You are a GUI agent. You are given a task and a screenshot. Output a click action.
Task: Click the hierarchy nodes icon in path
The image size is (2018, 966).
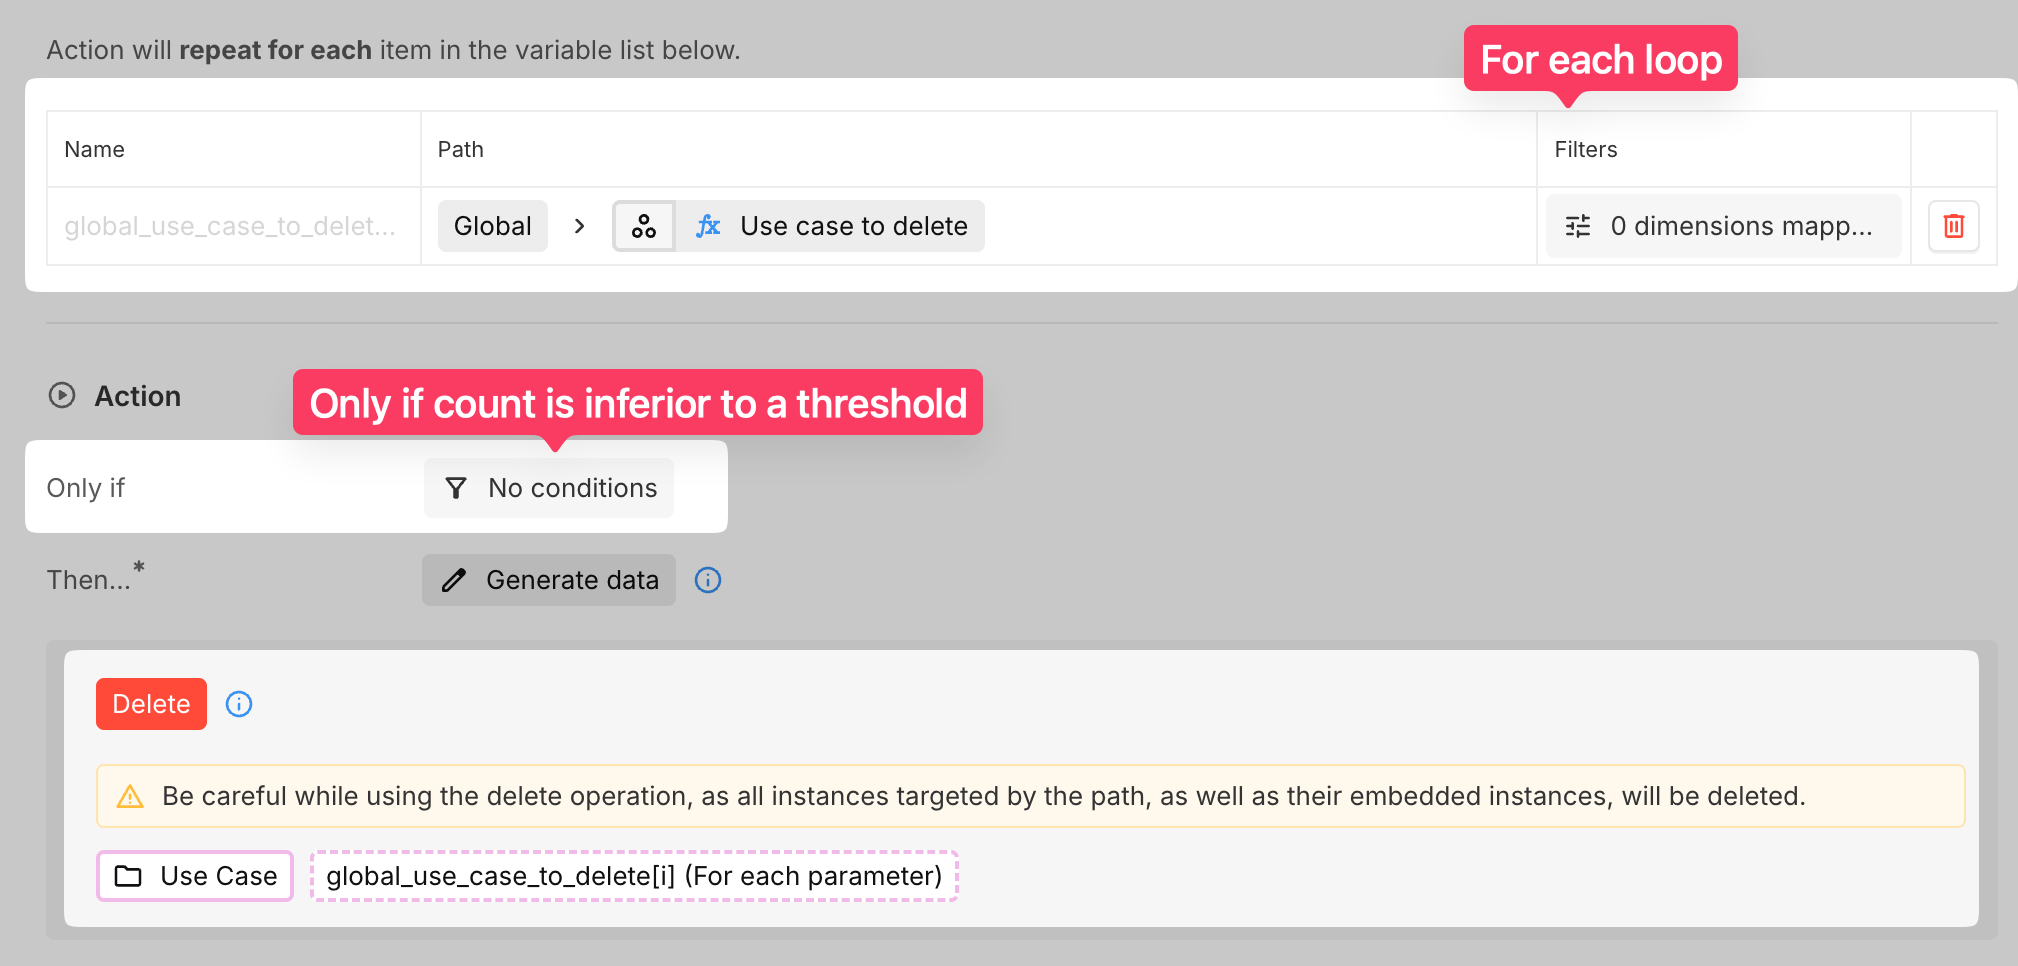(x=644, y=226)
